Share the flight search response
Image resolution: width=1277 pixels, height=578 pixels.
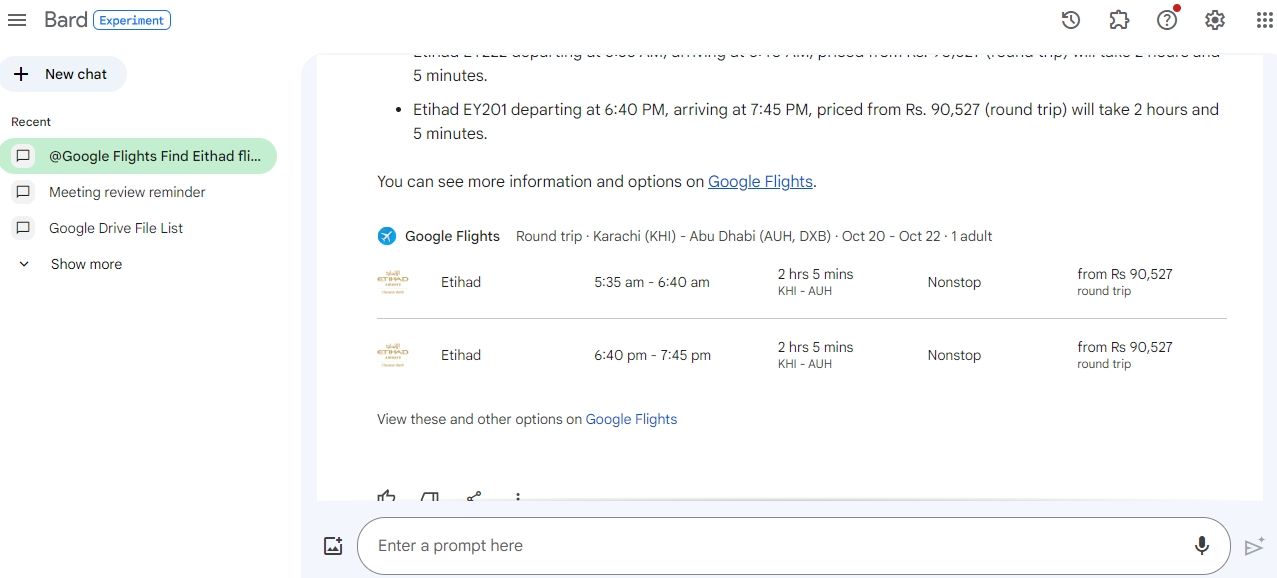(x=473, y=498)
